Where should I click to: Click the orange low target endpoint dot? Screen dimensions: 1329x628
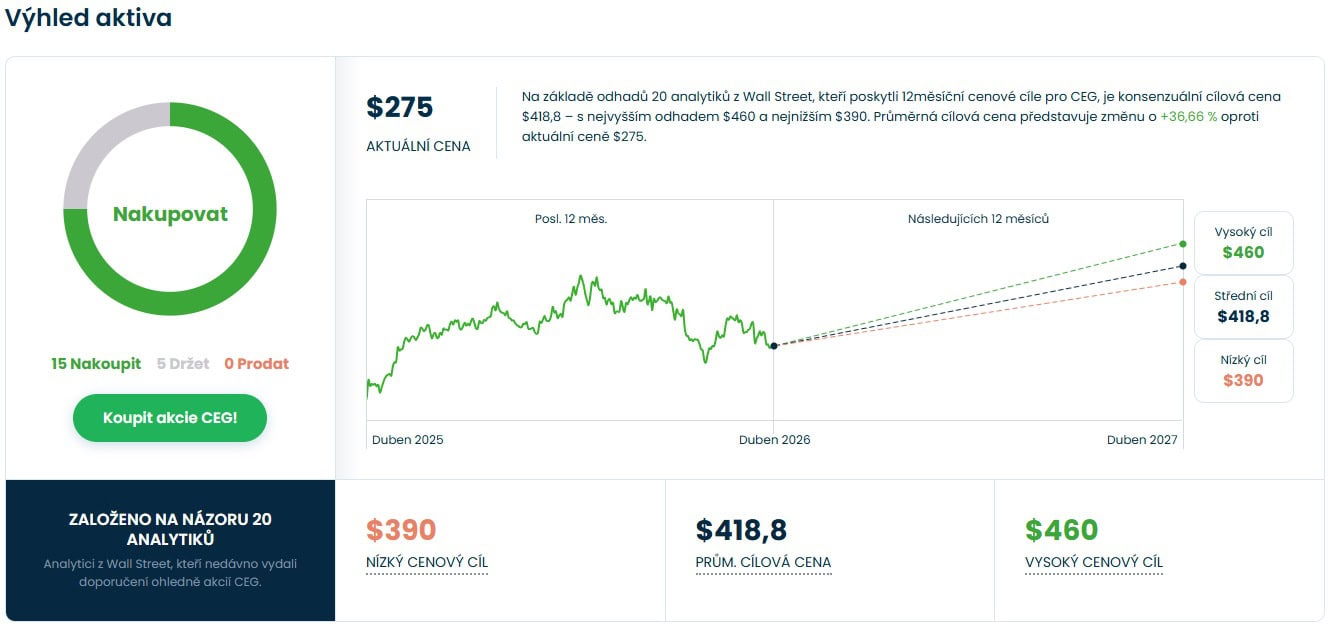point(1183,282)
